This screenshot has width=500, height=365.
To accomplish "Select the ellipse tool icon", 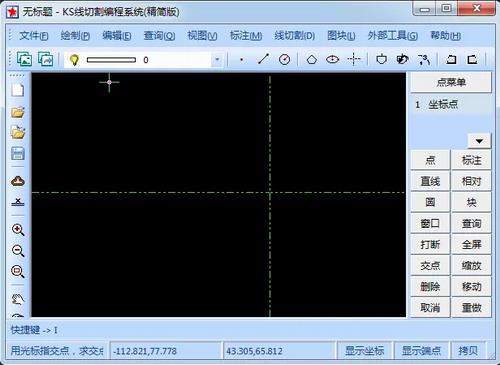I will click(x=332, y=60).
